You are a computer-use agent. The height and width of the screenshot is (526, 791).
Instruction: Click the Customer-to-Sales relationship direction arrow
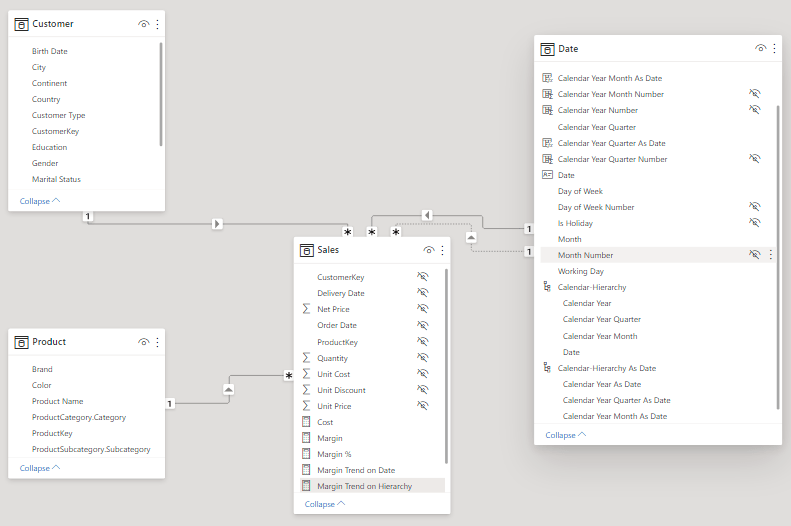coord(217,224)
